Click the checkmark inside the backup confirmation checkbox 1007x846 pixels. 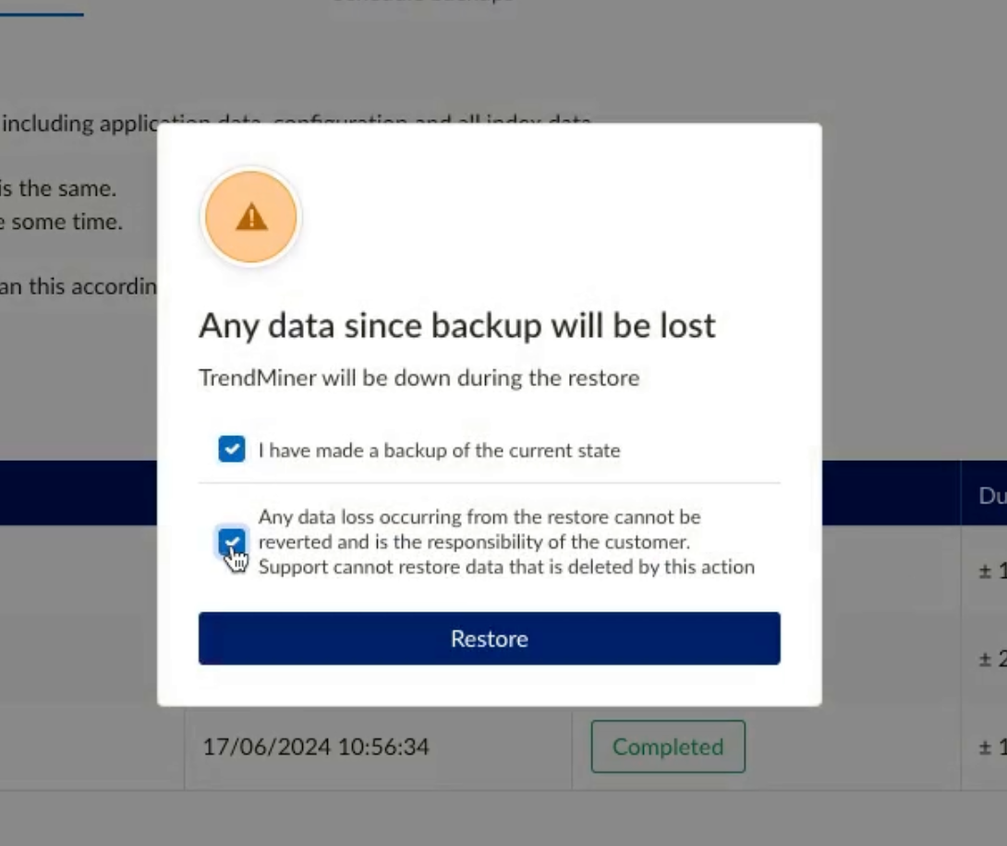click(x=231, y=449)
